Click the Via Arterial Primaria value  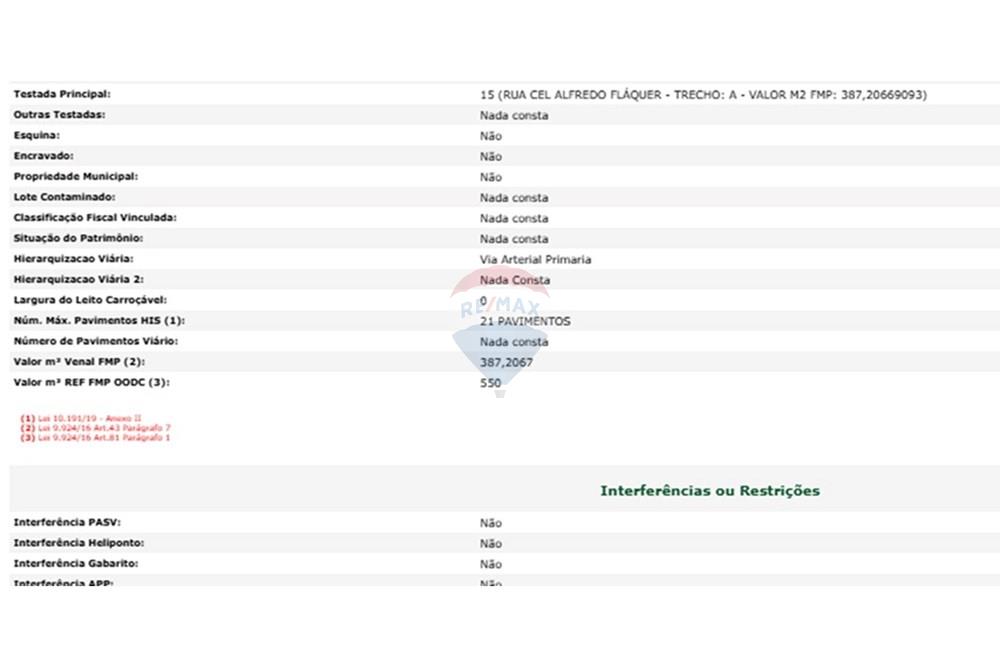[x=535, y=259]
